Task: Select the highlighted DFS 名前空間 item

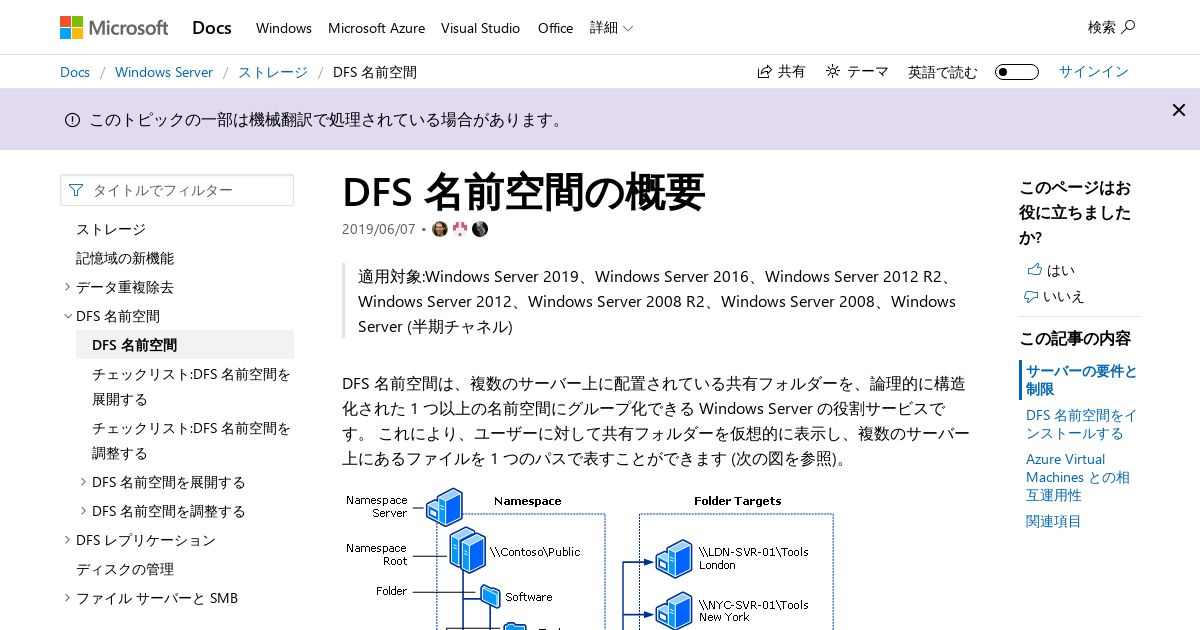Action: 185,345
